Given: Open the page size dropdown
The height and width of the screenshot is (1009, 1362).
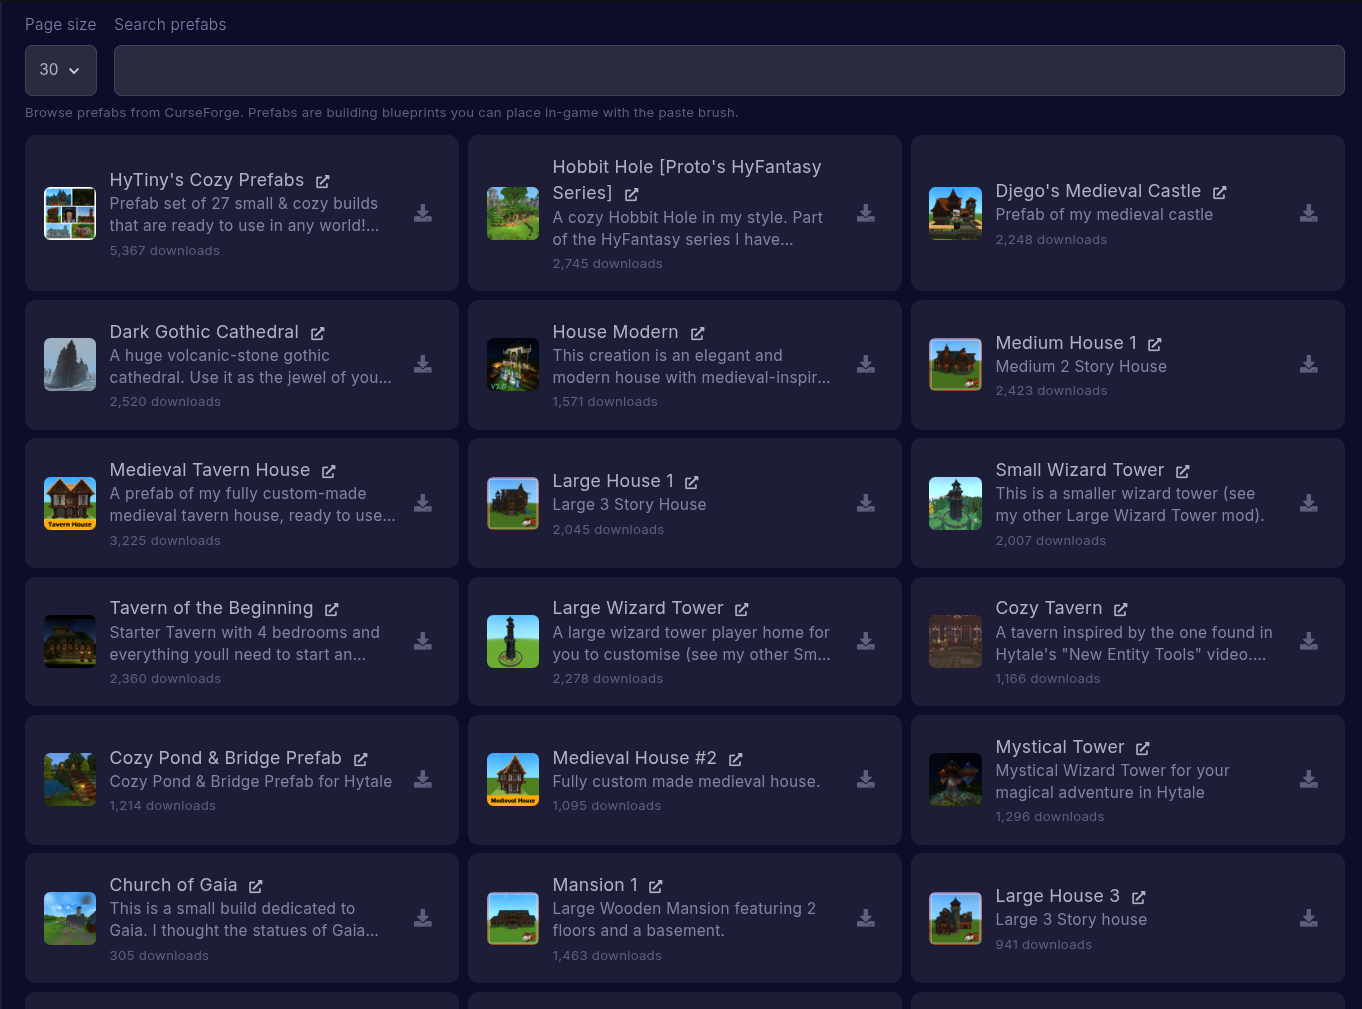Looking at the screenshot, I should 60,70.
